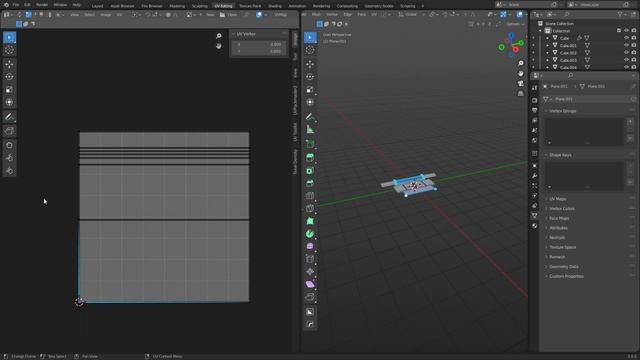Select the Rip Region tool in 3D viewport
Image resolution: width=640 pixels, height=360 pixels.
[310, 297]
